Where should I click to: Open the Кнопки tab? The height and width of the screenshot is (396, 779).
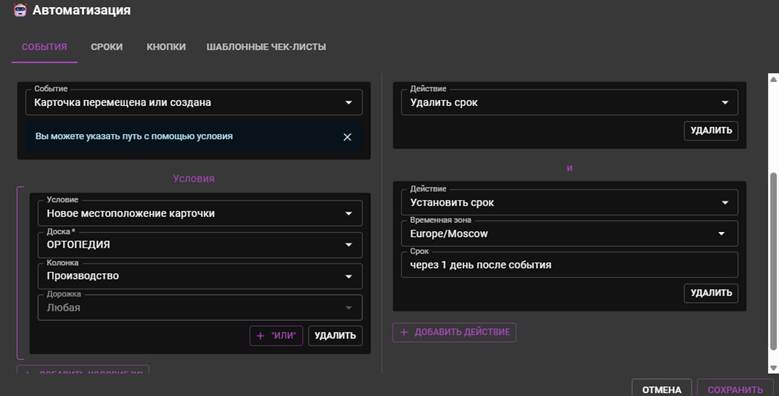point(166,47)
